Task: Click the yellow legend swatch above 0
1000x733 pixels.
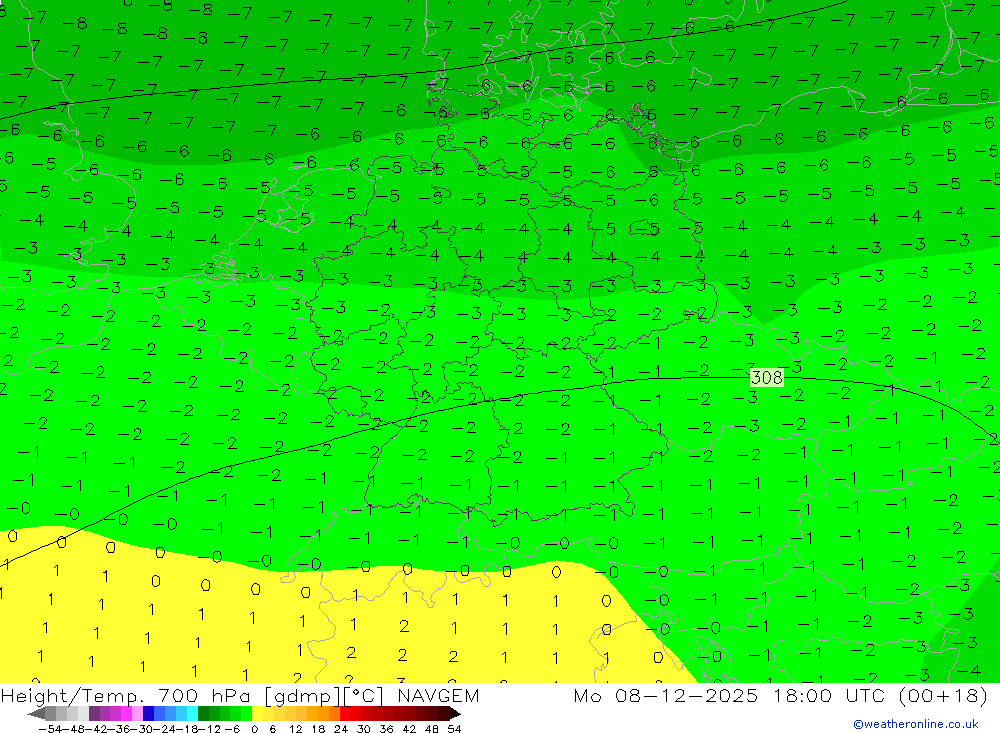Action: (x=258, y=713)
